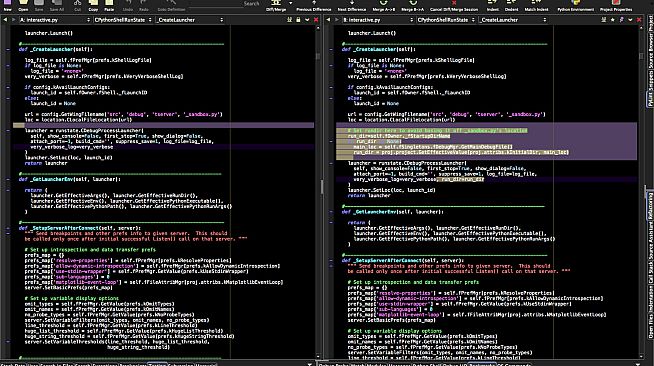
Task: Click the Paste toolbar icon
Action: coord(109,5)
